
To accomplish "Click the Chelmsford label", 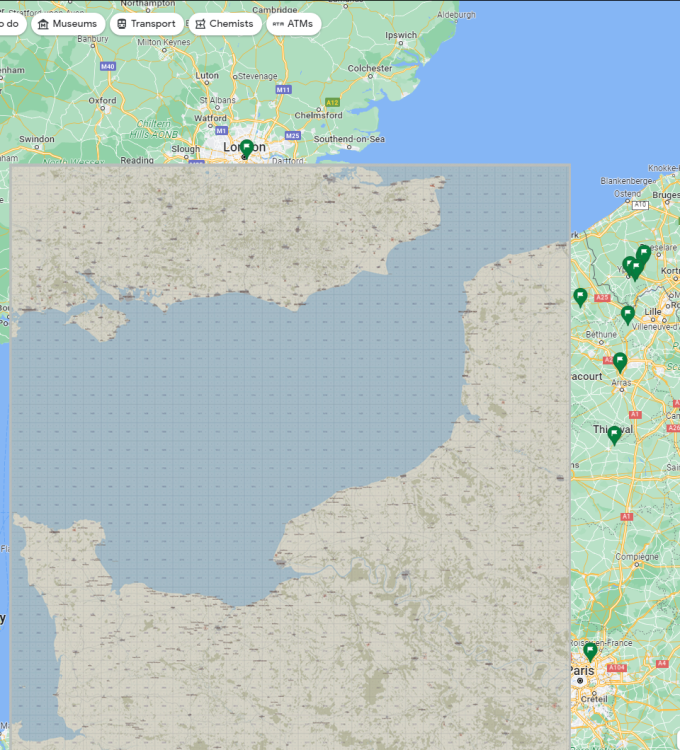I will [318, 115].
